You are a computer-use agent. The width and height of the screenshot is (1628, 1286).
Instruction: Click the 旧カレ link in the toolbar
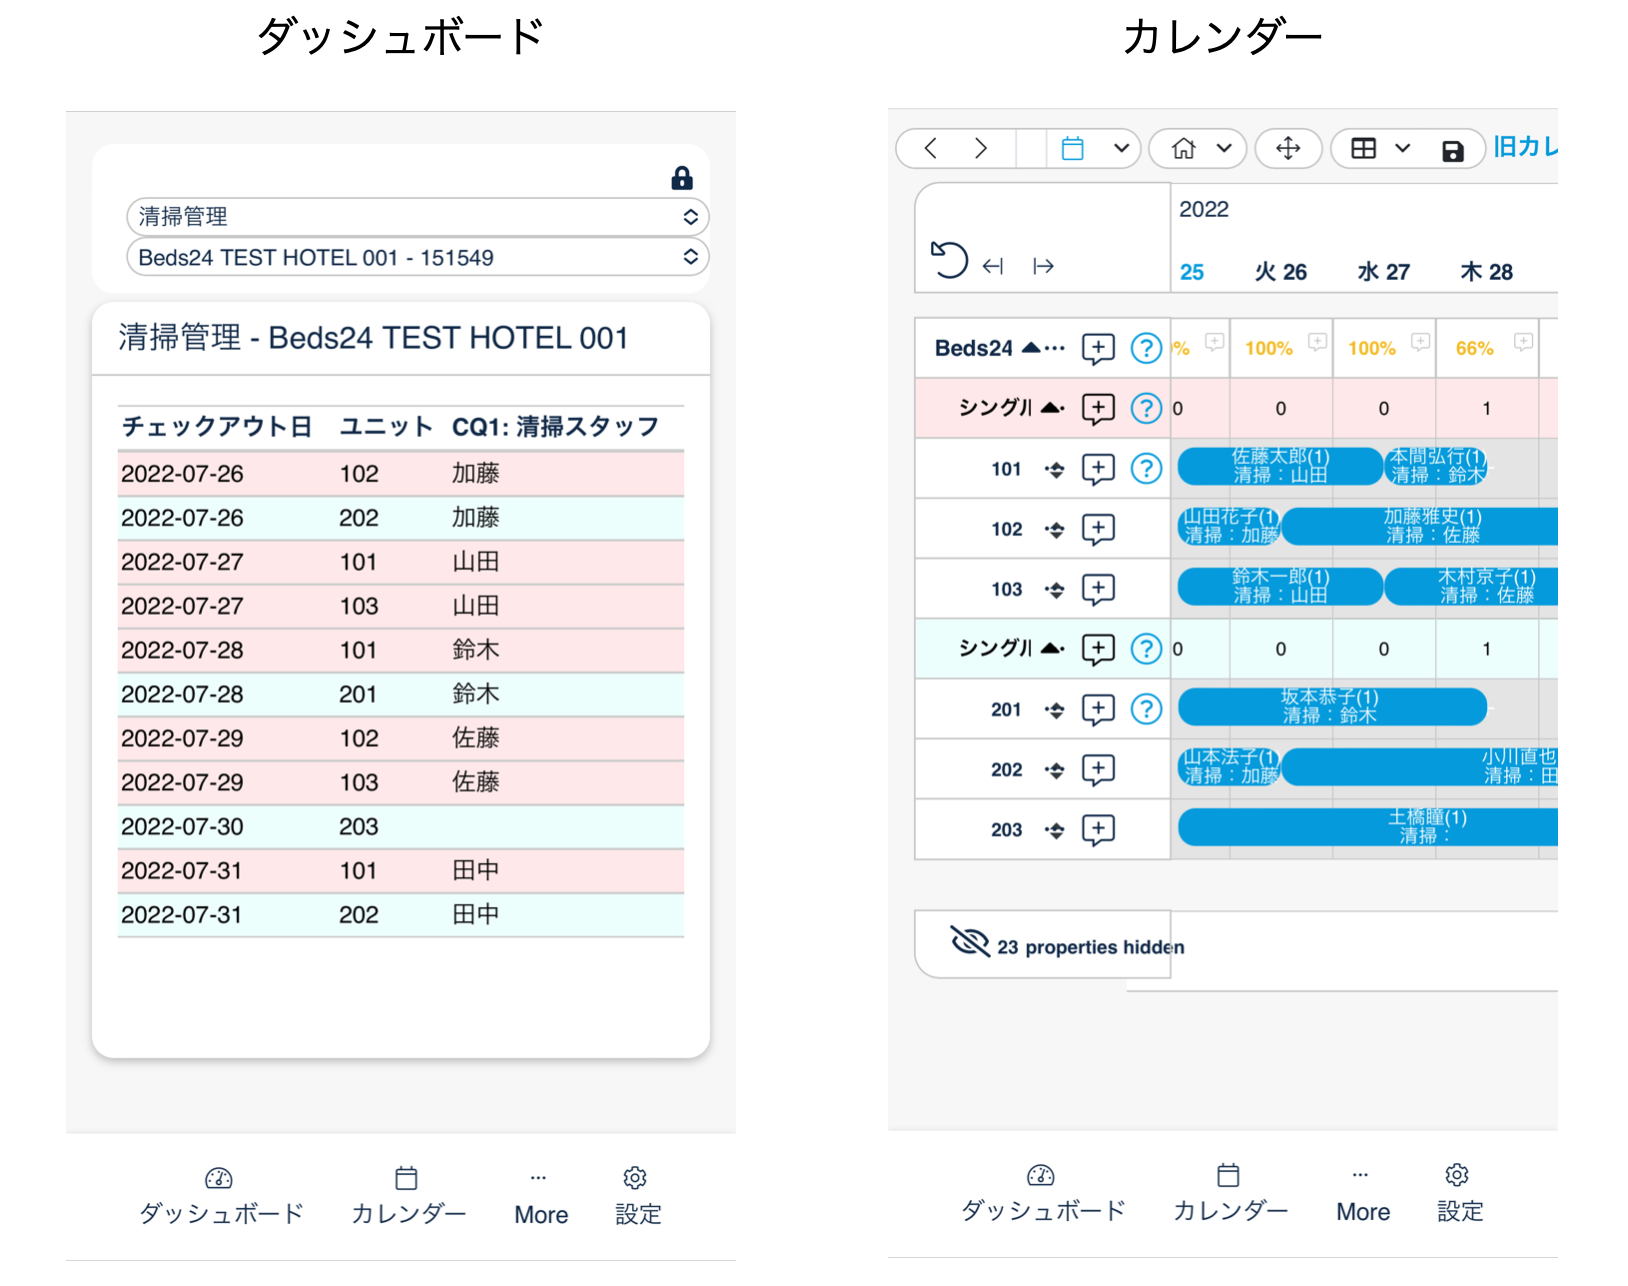[x=1524, y=147]
